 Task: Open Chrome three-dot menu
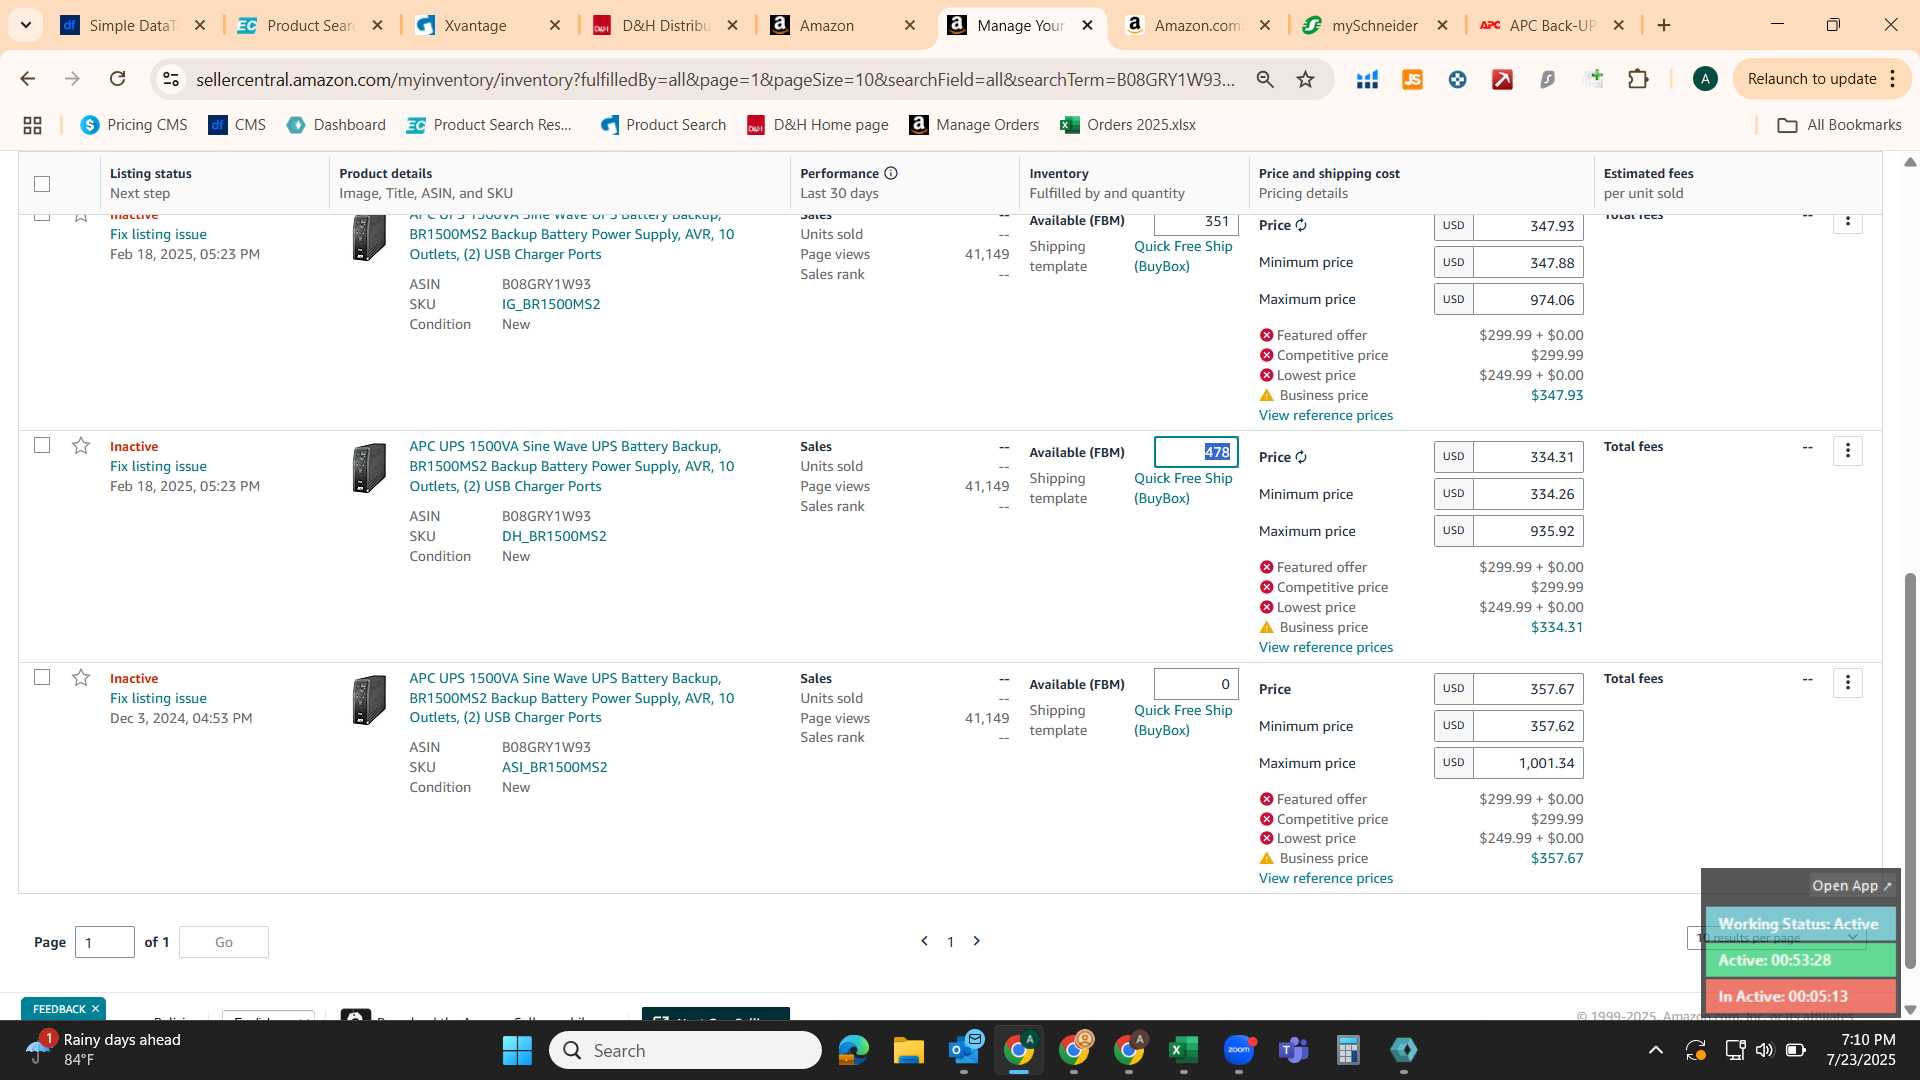click(1893, 79)
